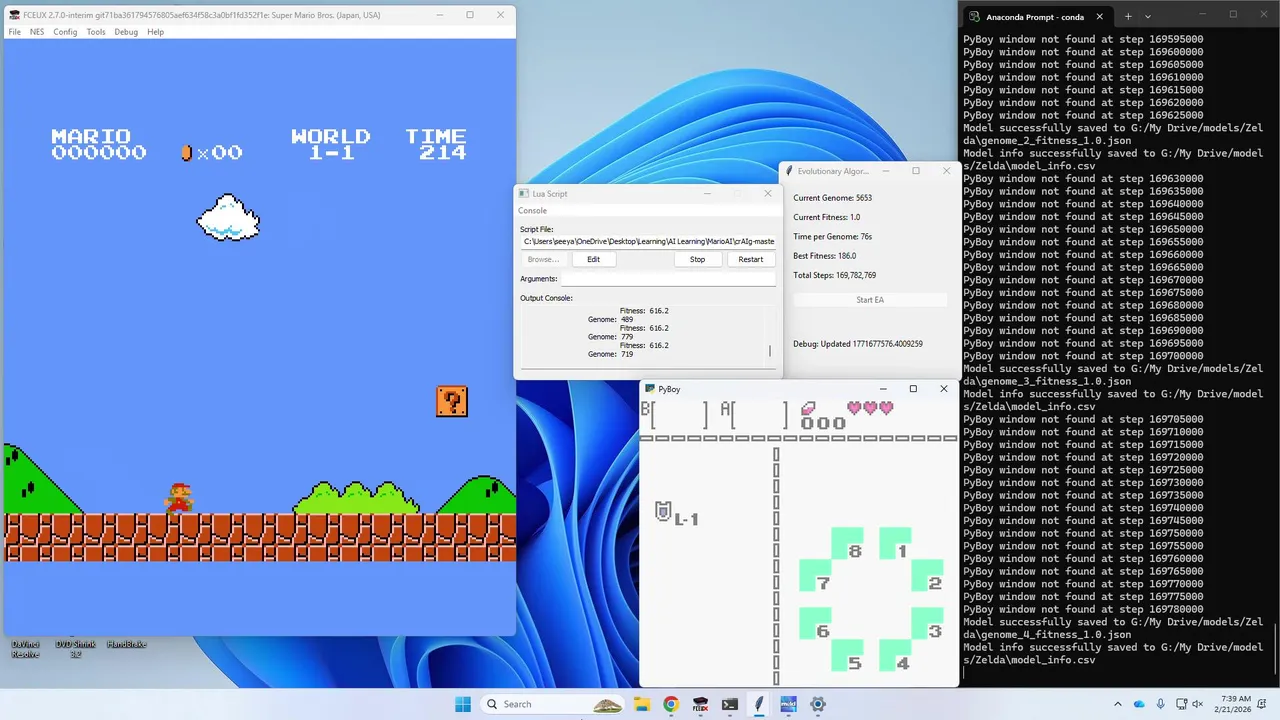
Task: Close the Anaconda Prompt tab
Action: click(x=1100, y=16)
